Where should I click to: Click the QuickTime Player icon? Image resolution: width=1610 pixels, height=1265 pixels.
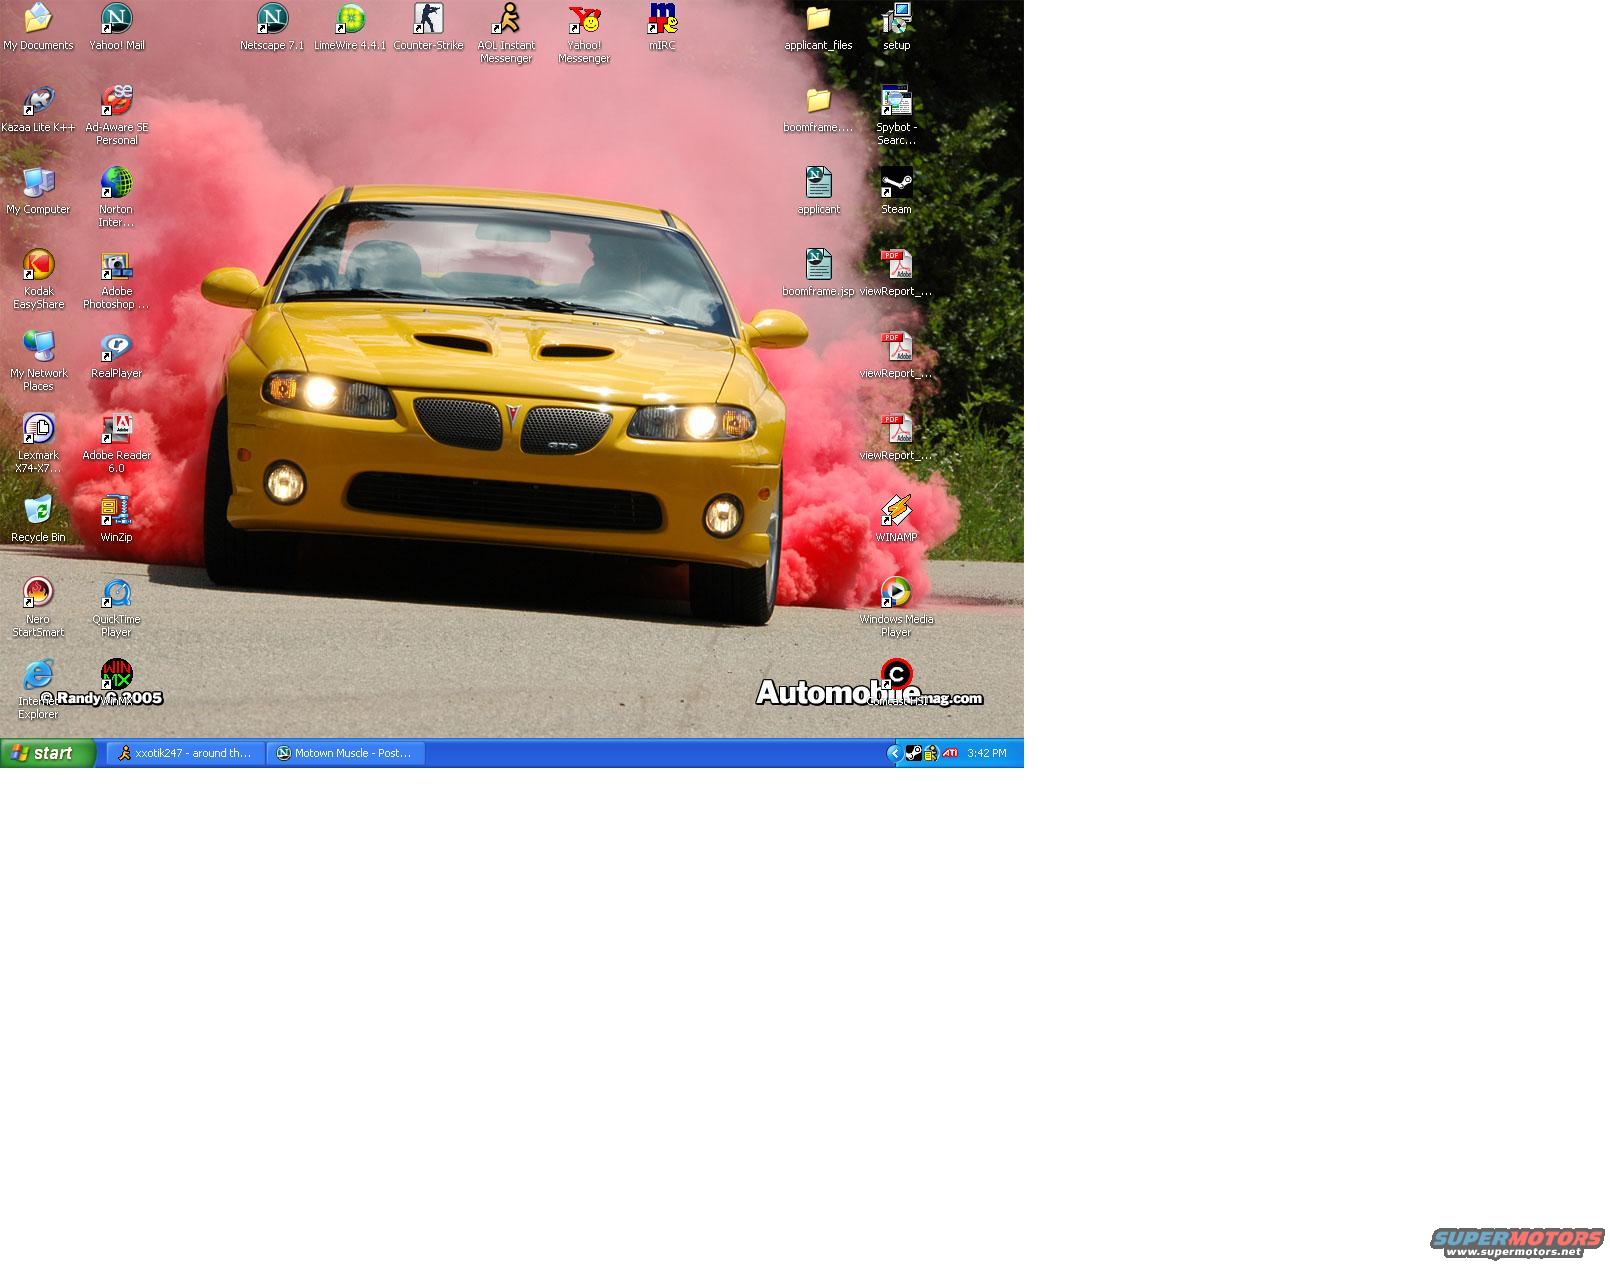116,607
